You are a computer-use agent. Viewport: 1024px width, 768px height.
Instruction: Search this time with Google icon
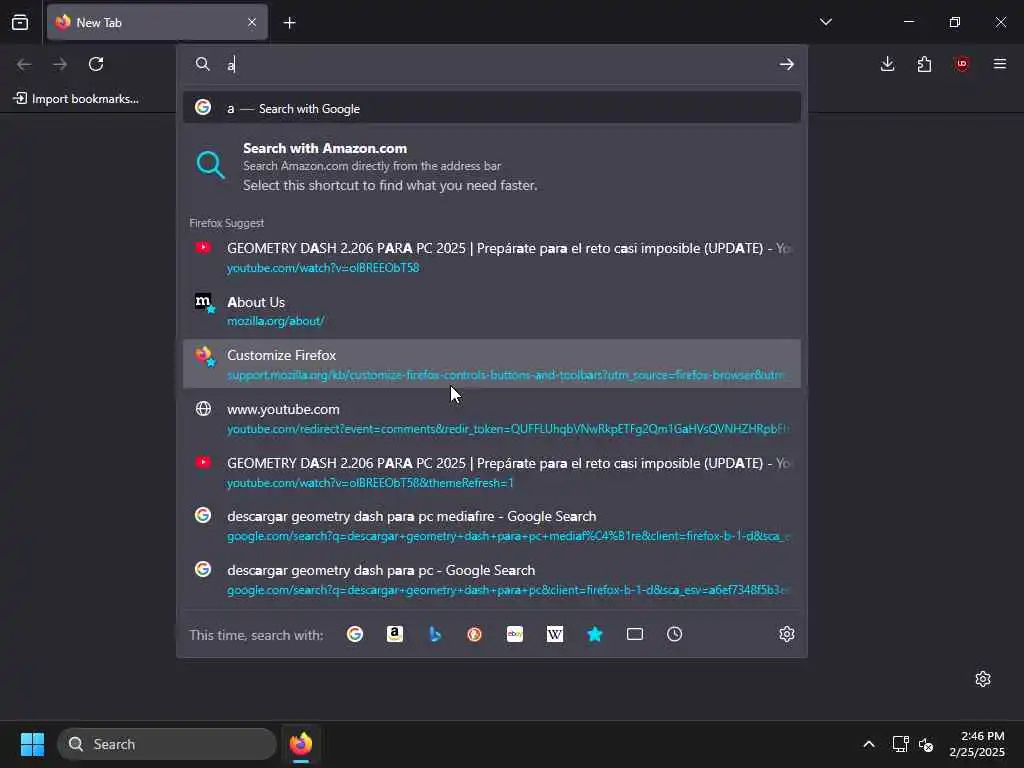click(x=355, y=634)
